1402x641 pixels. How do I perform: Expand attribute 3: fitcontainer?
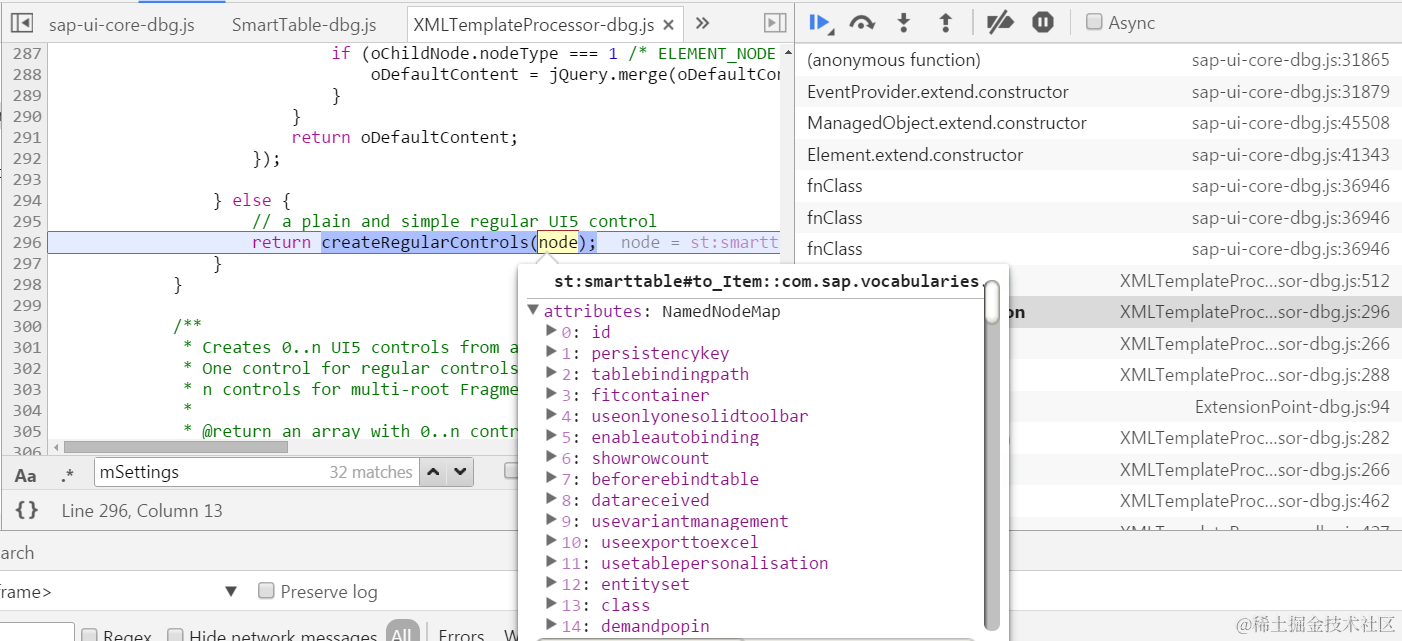pos(551,395)
